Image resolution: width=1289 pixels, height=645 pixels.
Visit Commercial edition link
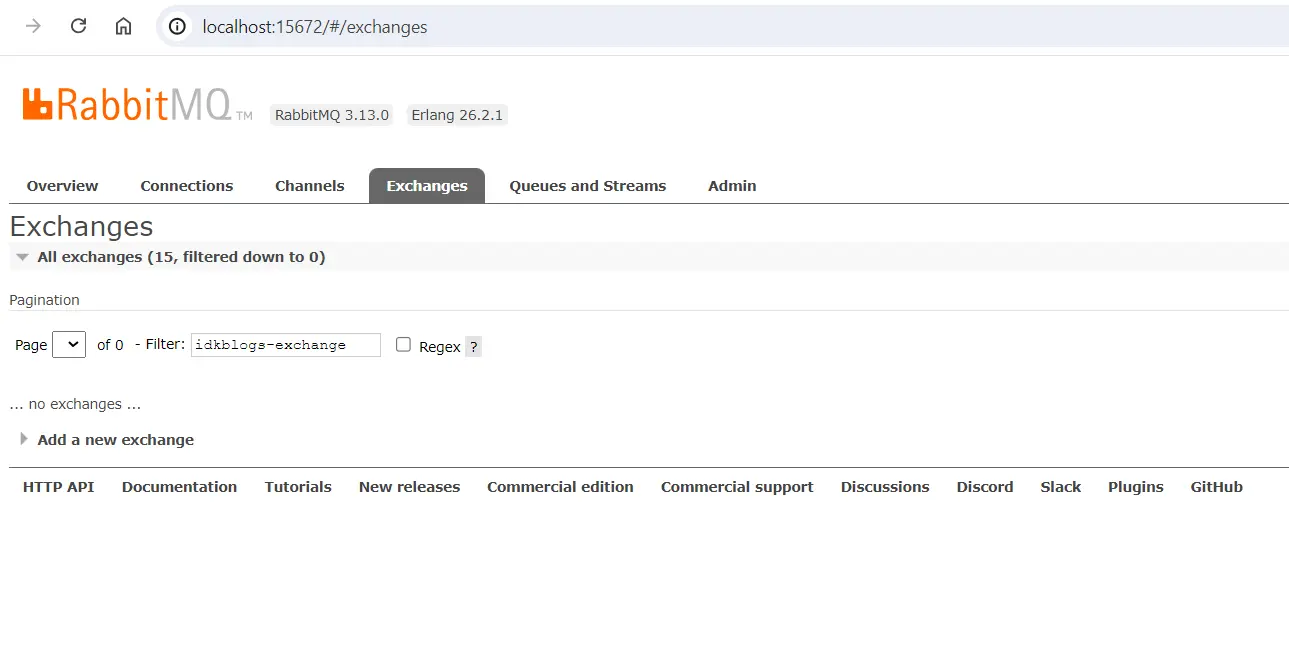[x=561, y=487]
